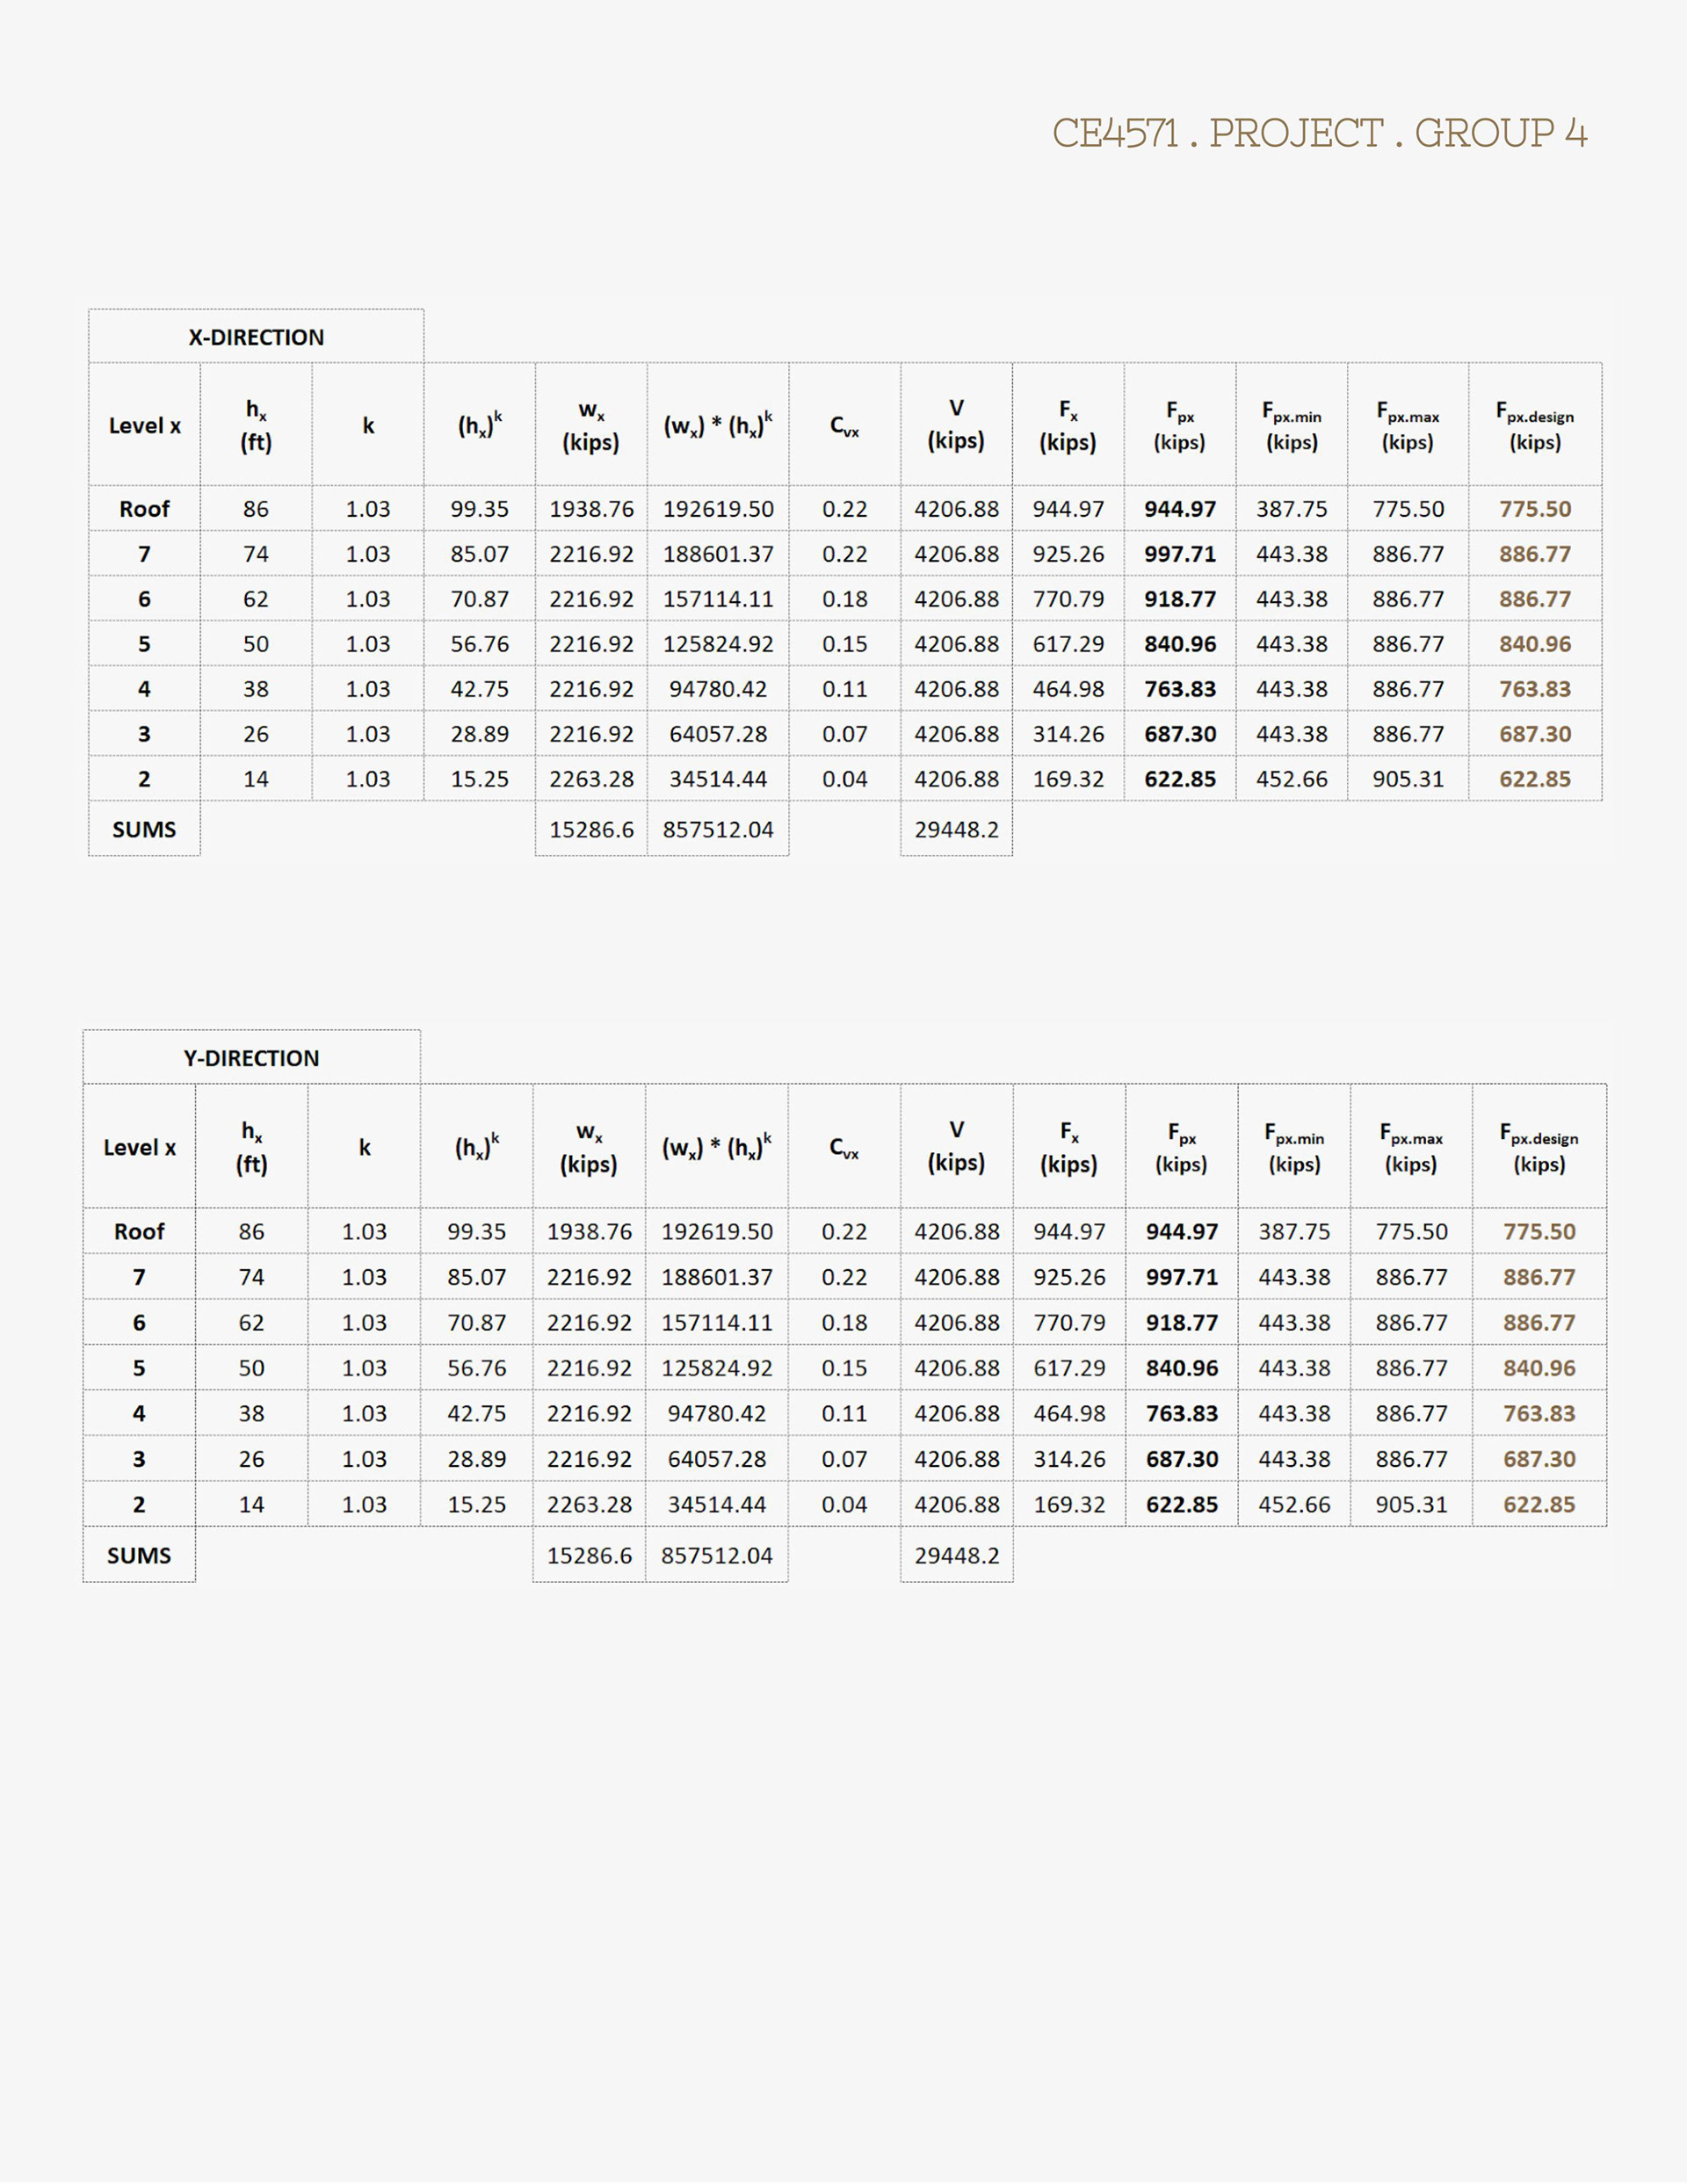
Task: Click Y-direction Roof Fpx.min value 387.75
Action: pos(1294,1231)
